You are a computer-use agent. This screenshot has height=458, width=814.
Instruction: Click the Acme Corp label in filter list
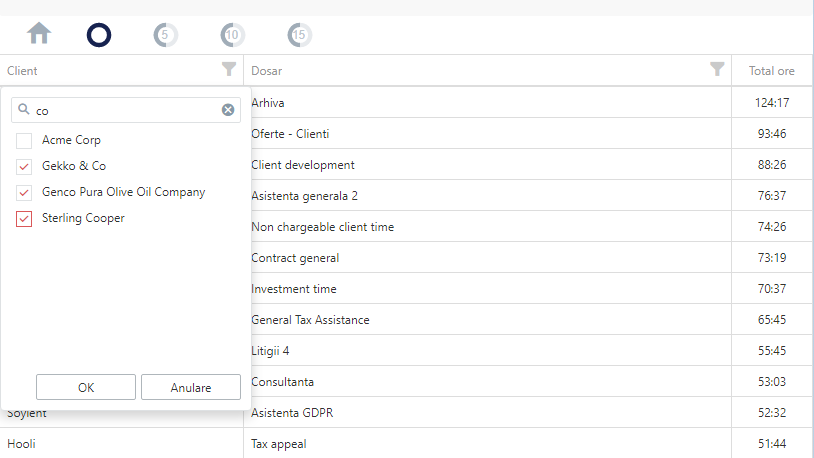(71, 140)
